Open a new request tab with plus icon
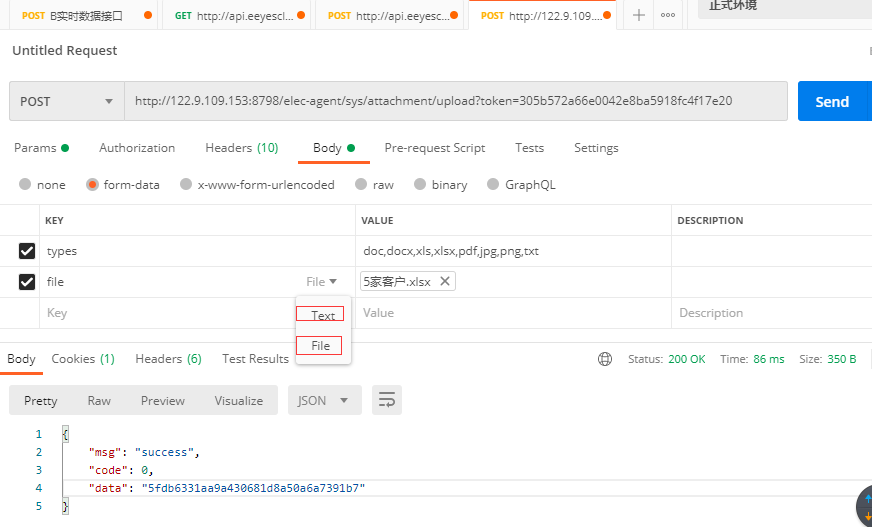This screenshot has height=527, width=872. (x=638, y=15)
